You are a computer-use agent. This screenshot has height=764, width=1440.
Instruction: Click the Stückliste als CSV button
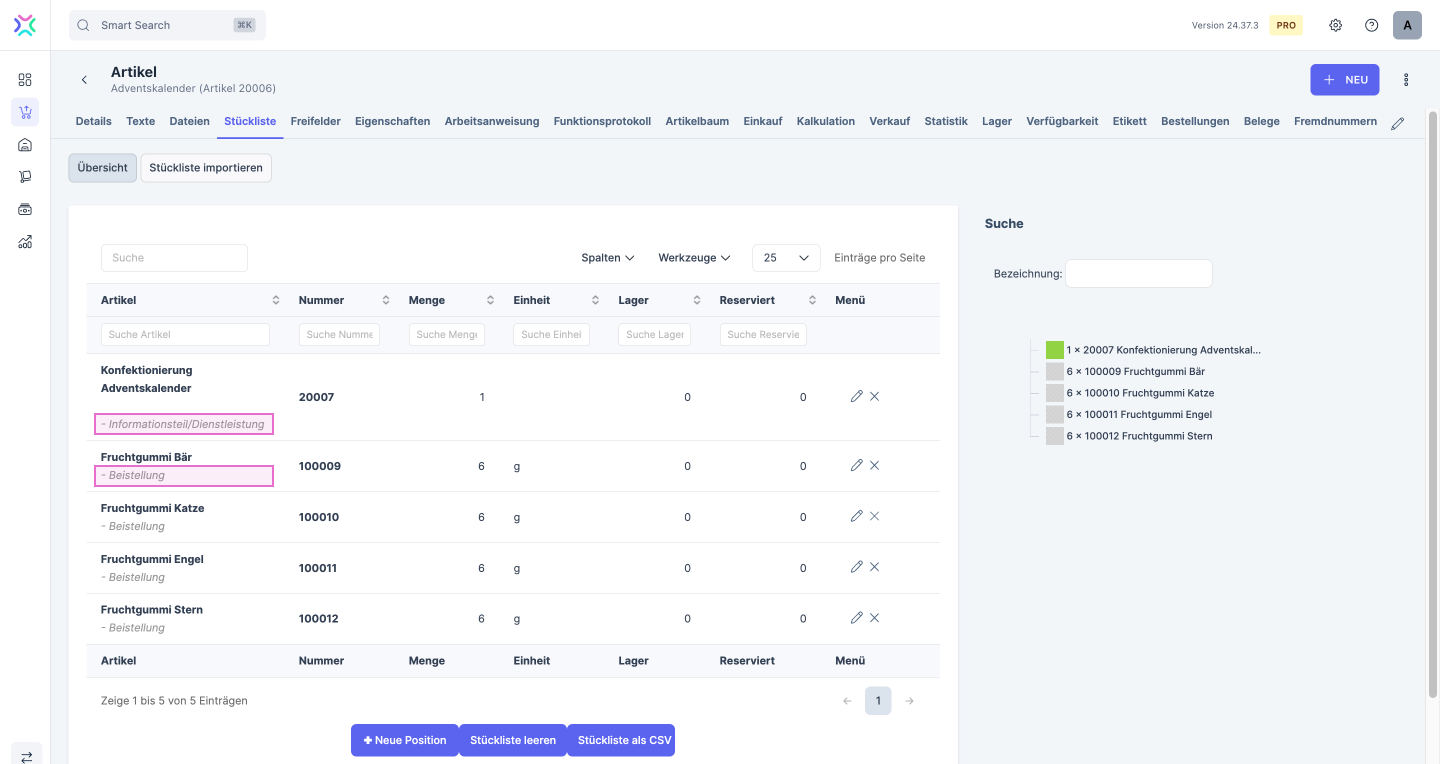[x=620, y=740]
